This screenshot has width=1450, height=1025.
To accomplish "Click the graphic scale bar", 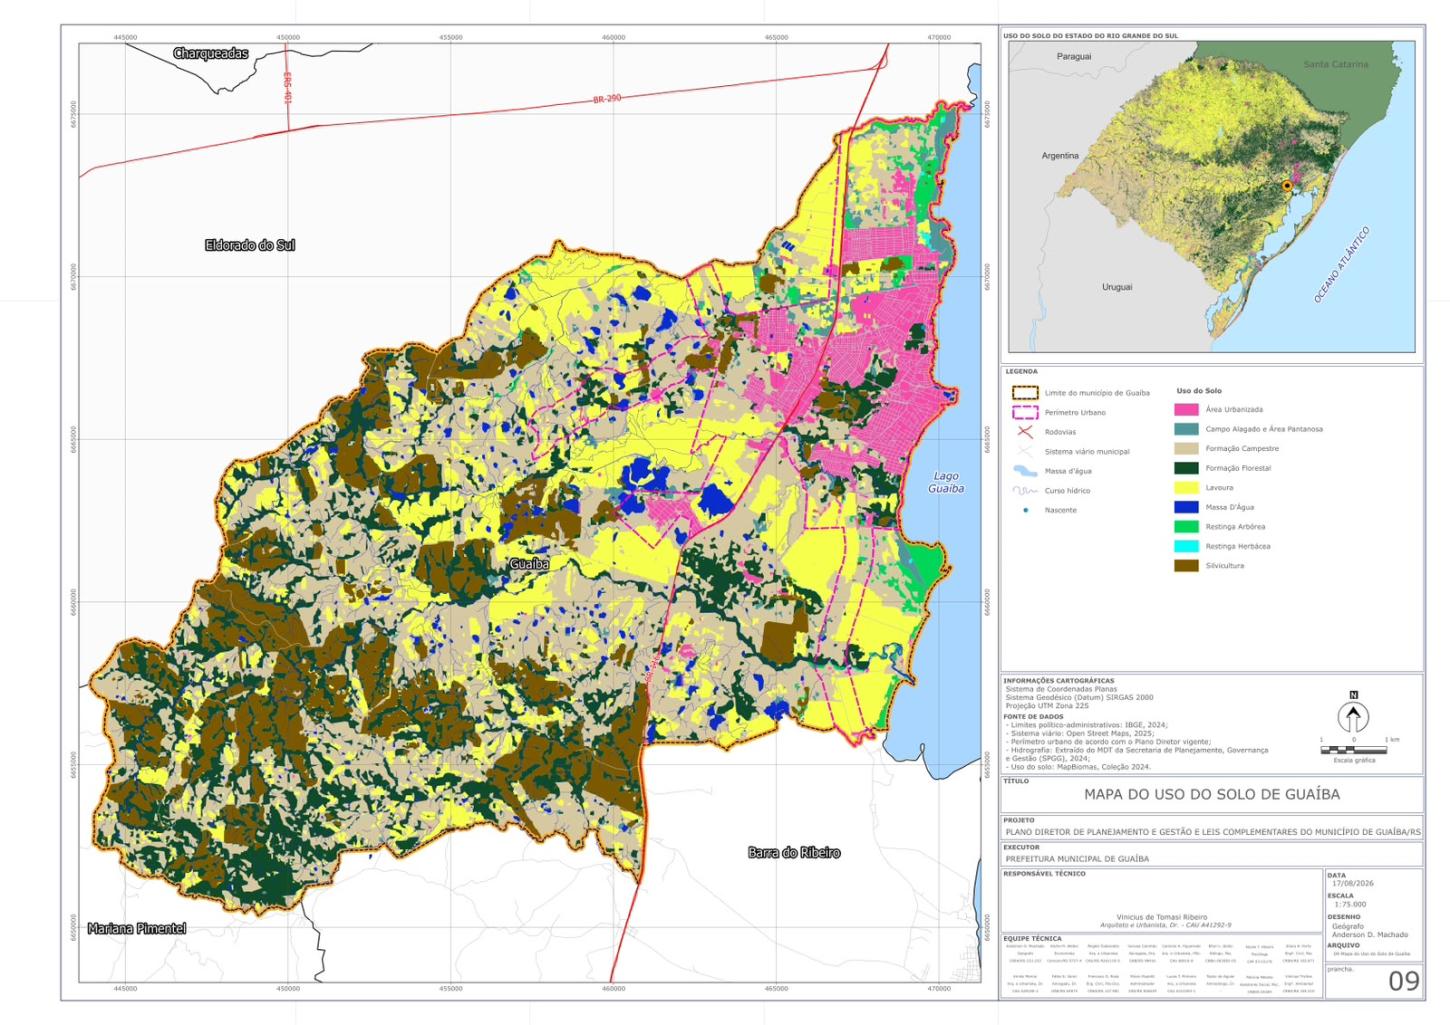I will click(x=1353, y=749).
